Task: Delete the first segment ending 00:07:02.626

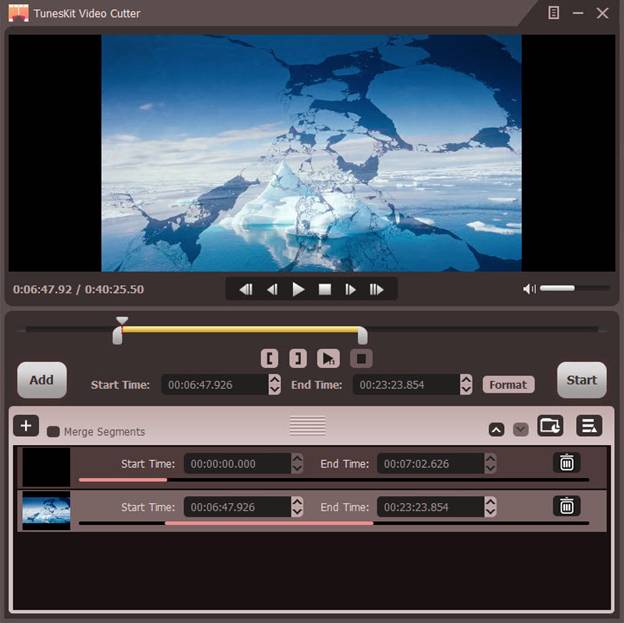Action: 567,463
